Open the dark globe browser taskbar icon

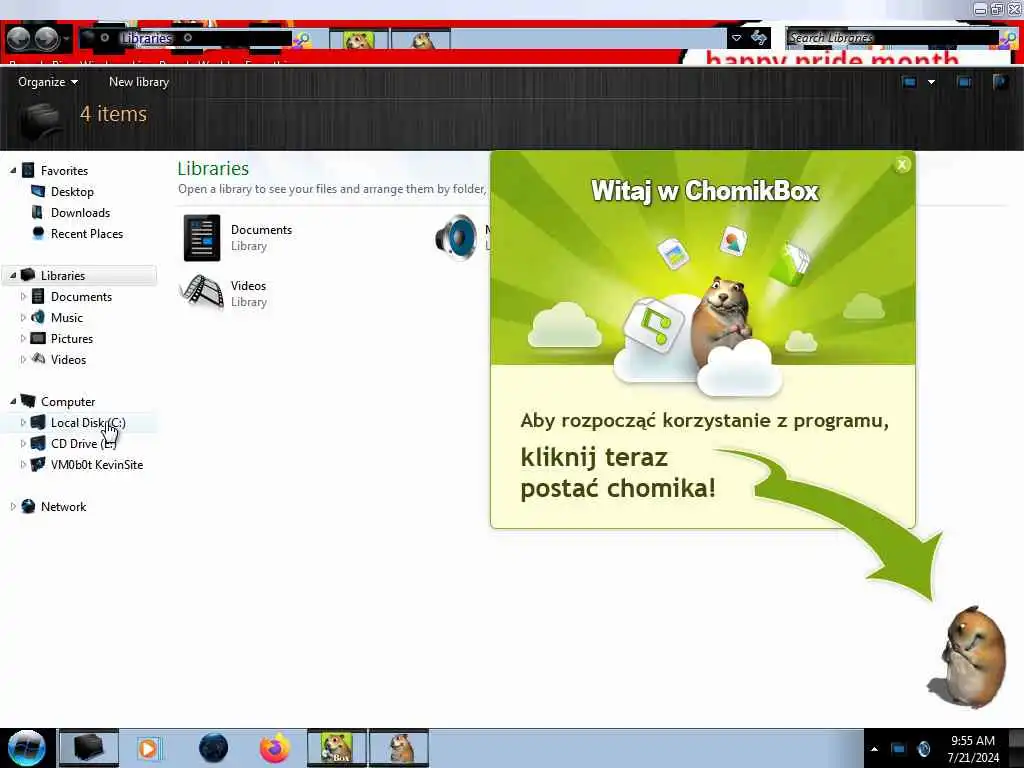point(213,748)
